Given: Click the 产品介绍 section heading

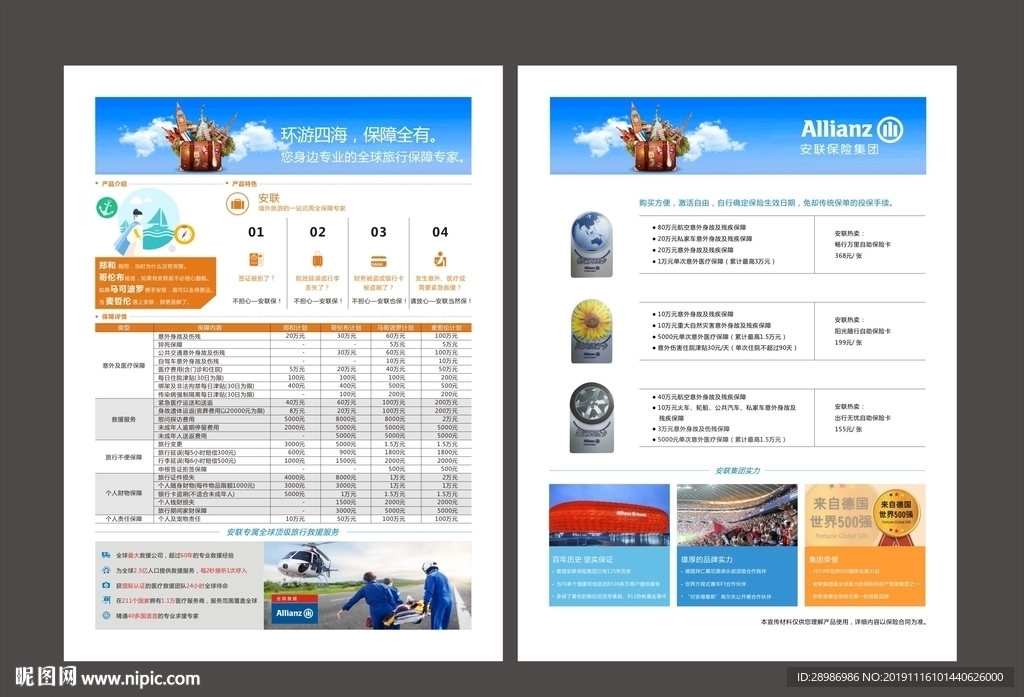Looking at the screenshot, I should coord(114,184).
